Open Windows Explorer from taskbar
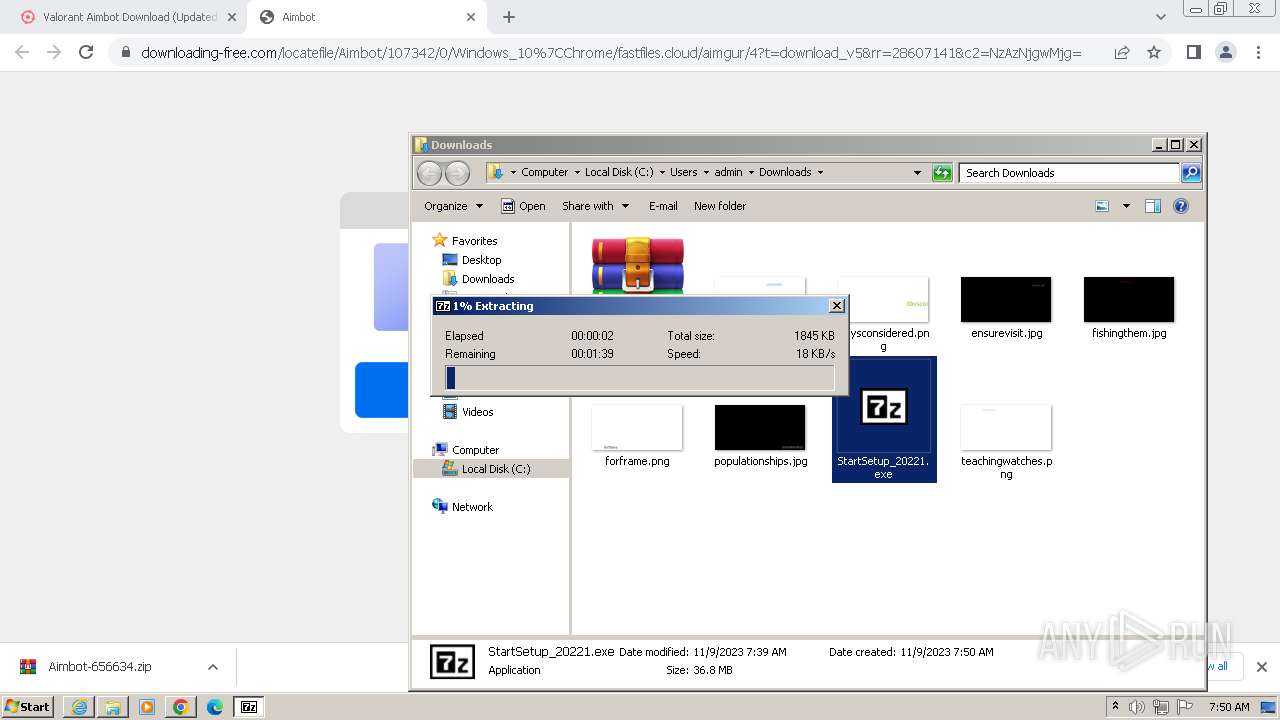The width and height of the screenshot is (1280, 720). click(x=113, y=707)
